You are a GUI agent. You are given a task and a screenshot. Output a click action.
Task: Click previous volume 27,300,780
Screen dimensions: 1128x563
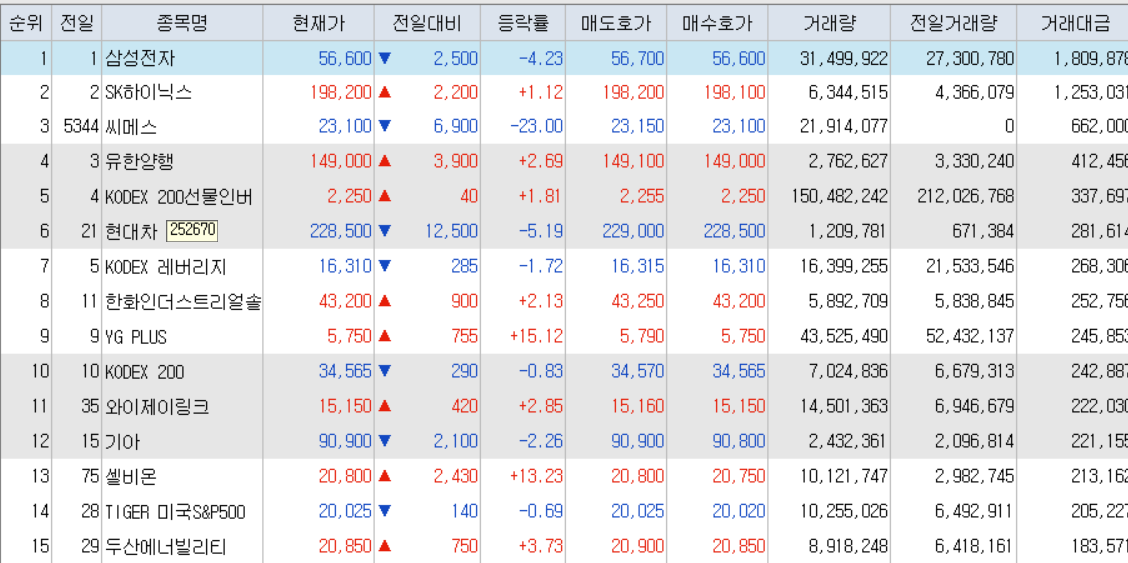point(970,59)
